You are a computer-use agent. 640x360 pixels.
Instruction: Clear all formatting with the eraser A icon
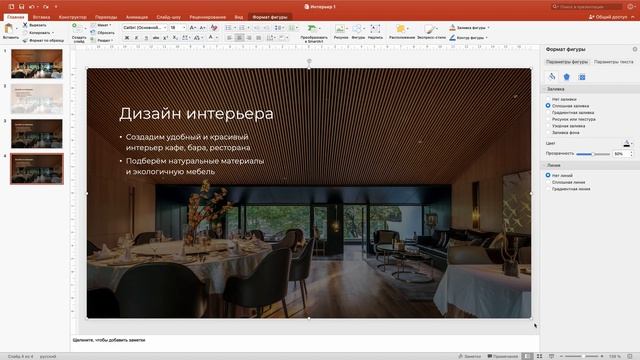tap(214, 28)
